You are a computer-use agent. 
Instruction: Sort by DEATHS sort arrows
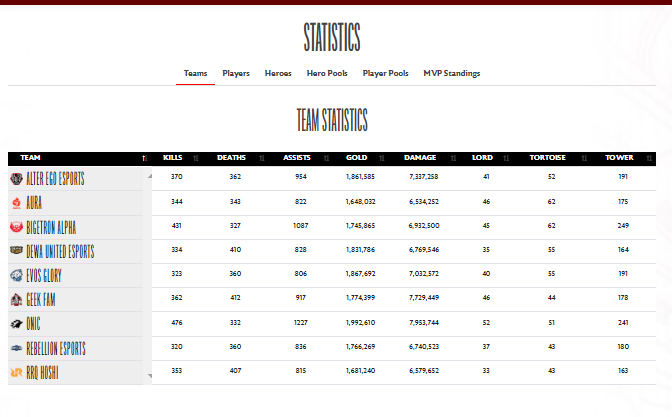point(262,158)
